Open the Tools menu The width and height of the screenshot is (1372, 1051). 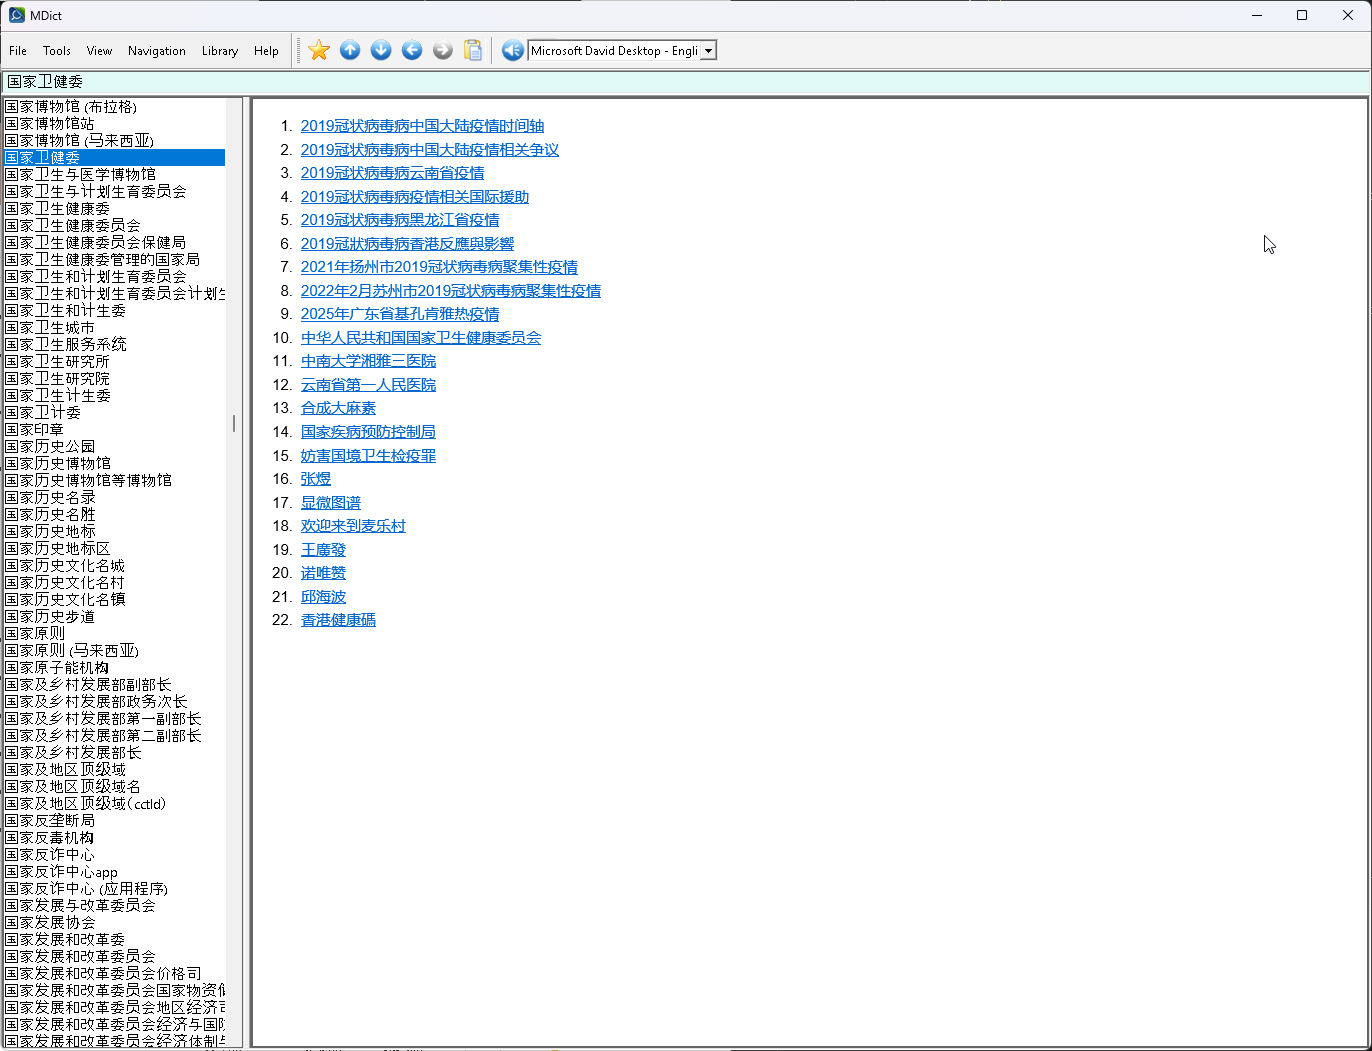[x=57, y=51]
